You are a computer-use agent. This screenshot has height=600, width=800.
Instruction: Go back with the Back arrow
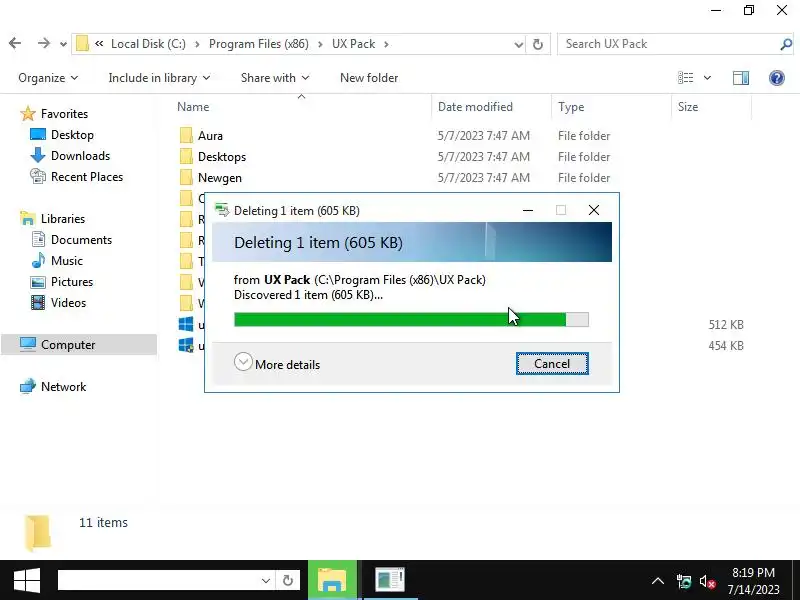click(15, 44)
